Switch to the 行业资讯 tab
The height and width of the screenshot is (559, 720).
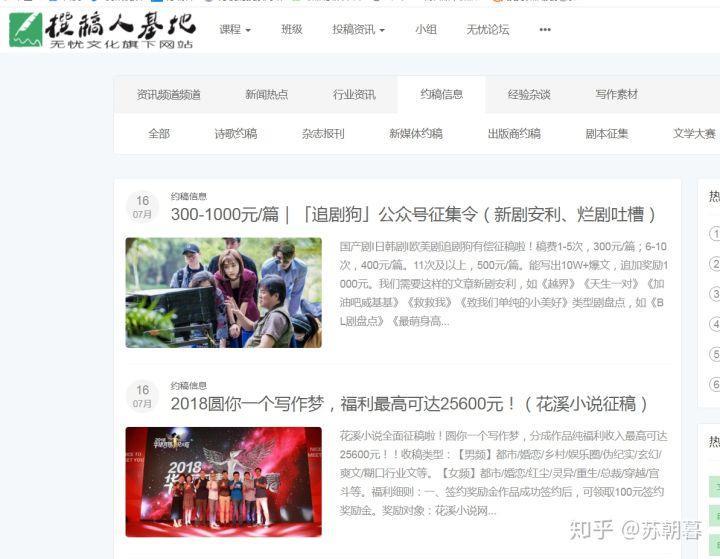coord(354,95)
